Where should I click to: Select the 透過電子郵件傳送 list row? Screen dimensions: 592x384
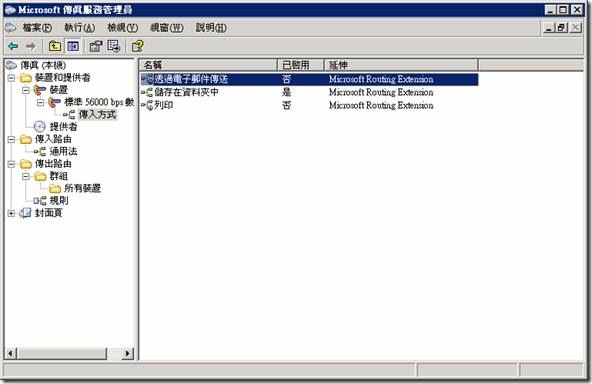coord(309,79)
